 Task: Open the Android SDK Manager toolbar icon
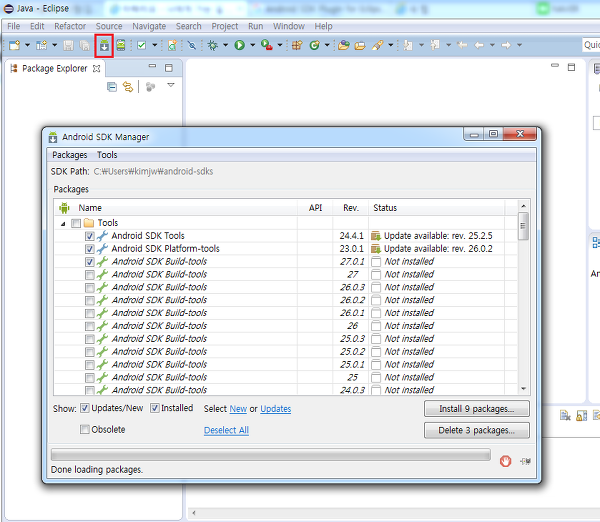104,46
